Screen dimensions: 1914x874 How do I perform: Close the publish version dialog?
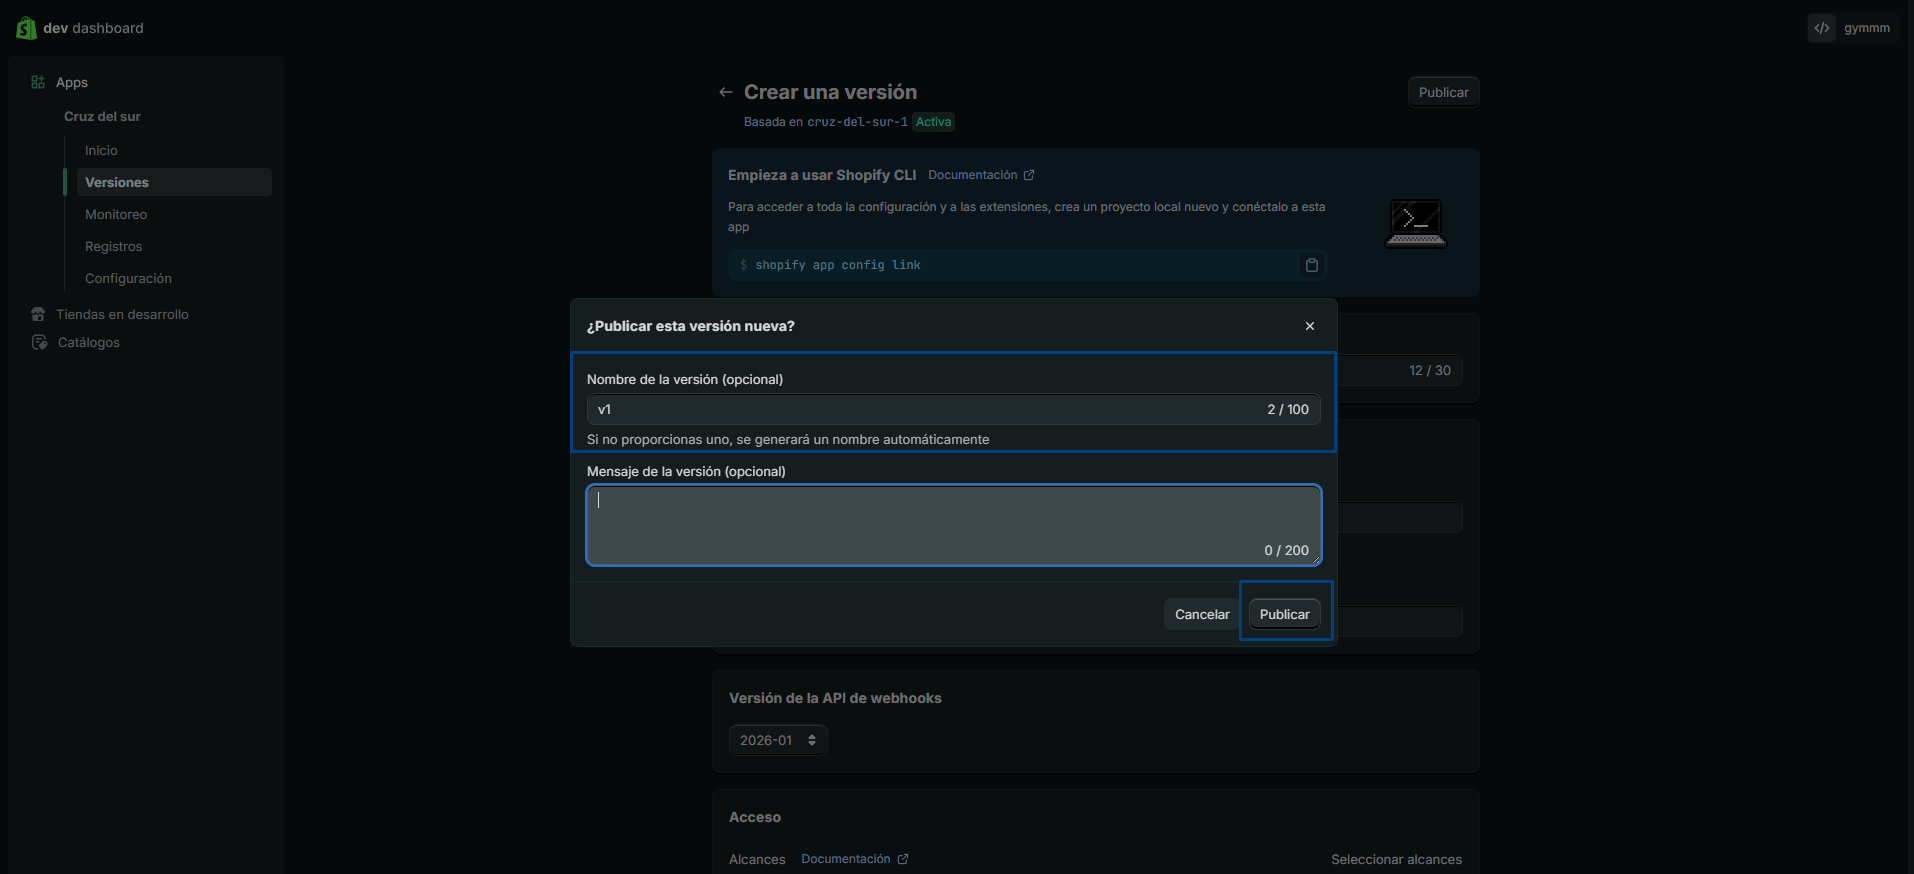[1309, 326]
